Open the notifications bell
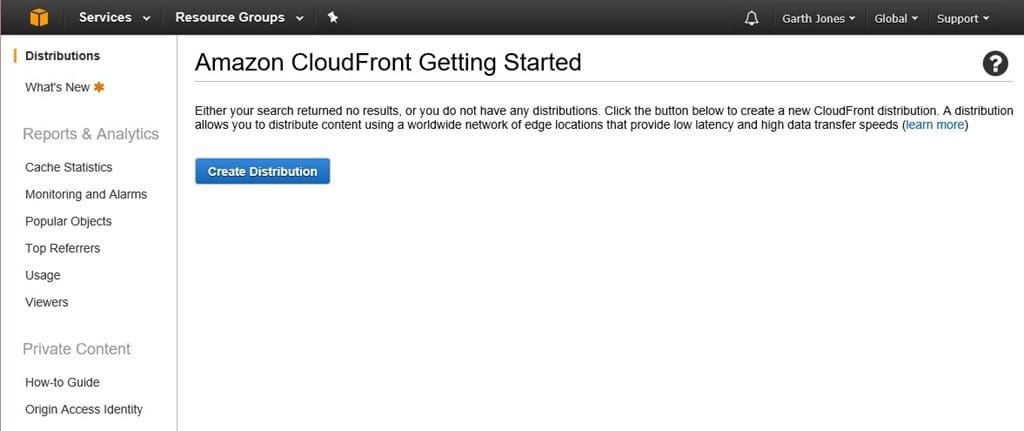1024x431 pixels. (x=752, y=18)
